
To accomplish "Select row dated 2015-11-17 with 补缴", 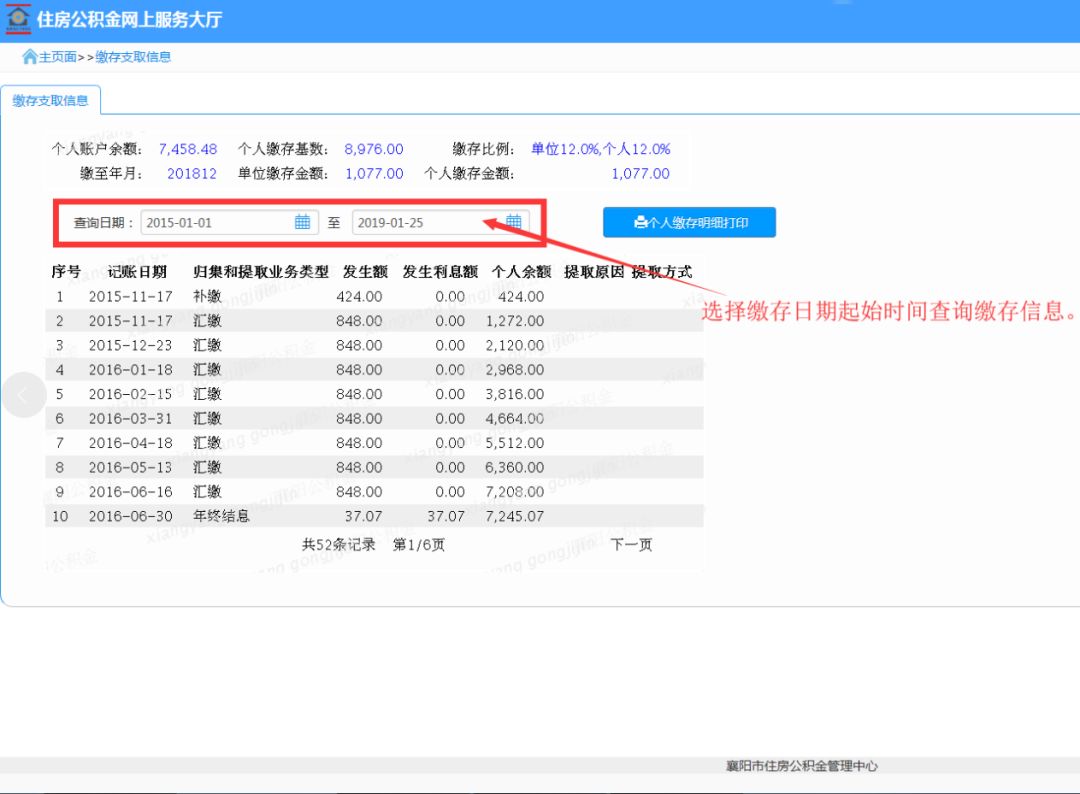I will click(x=374, y=297).
